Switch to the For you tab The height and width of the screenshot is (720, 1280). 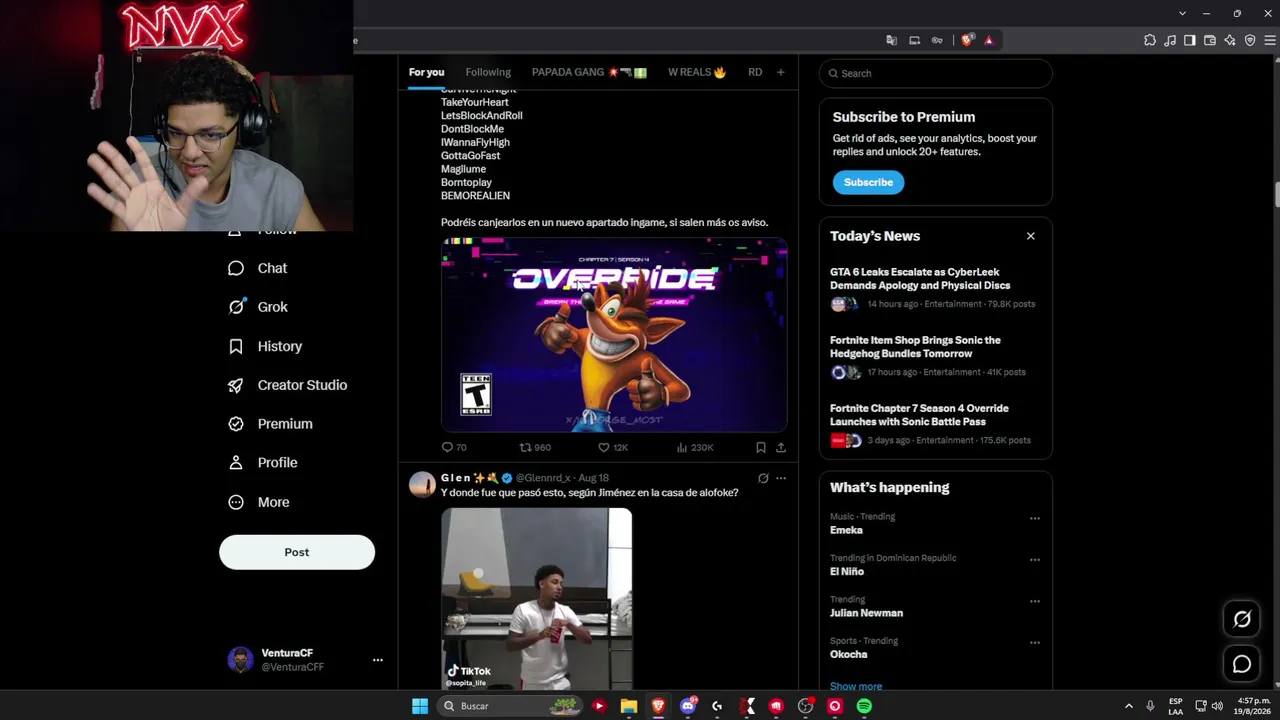(x=426, y=72)
